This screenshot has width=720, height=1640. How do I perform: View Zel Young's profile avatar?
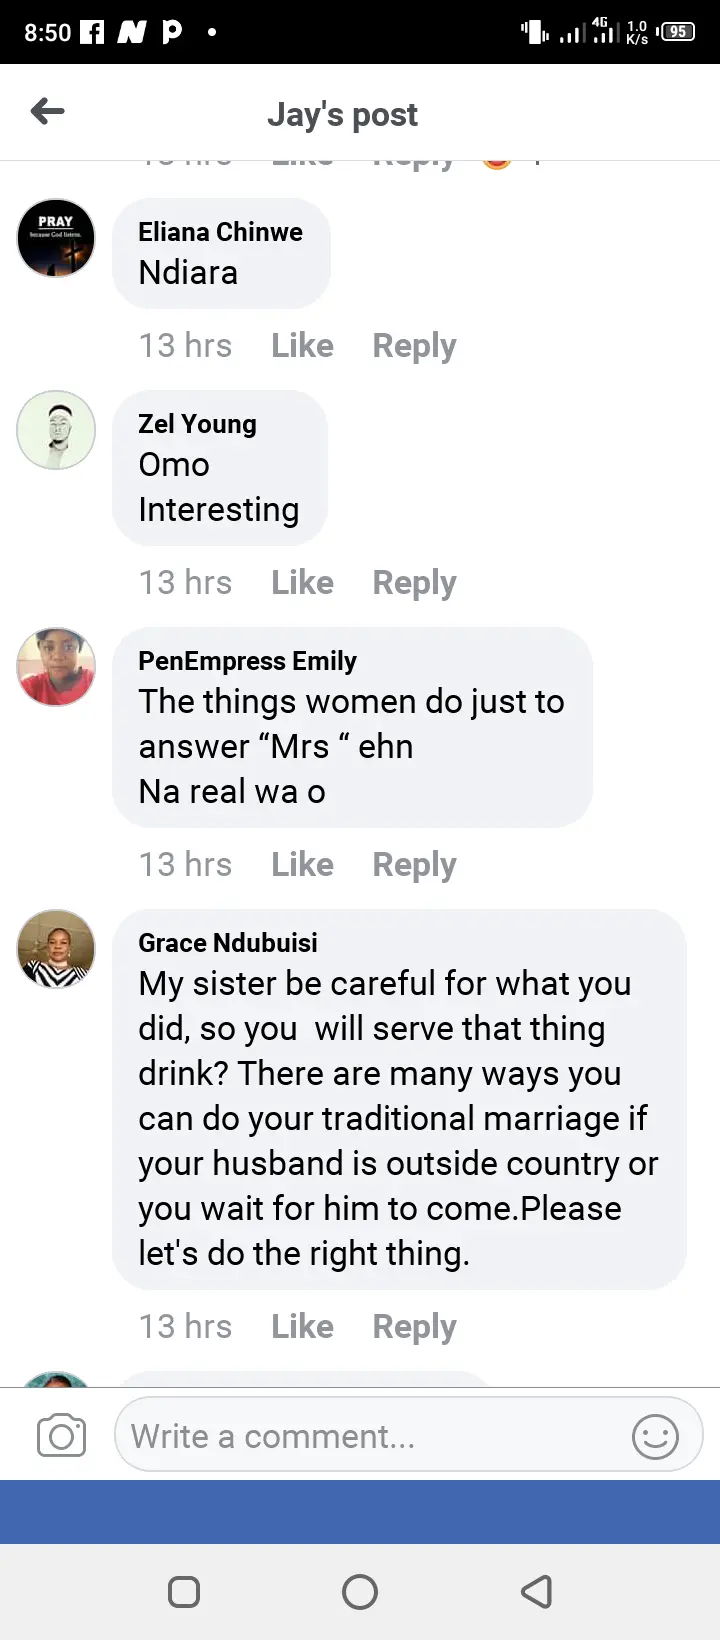(x=56, y=430)
